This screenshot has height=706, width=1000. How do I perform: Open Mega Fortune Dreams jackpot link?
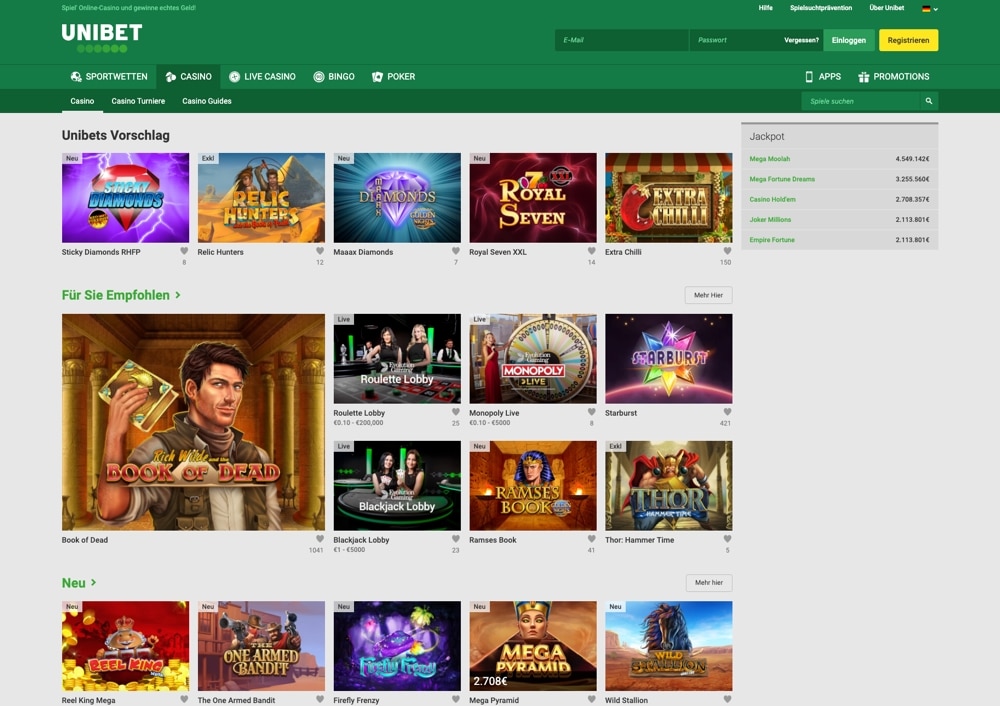point(782,179)
